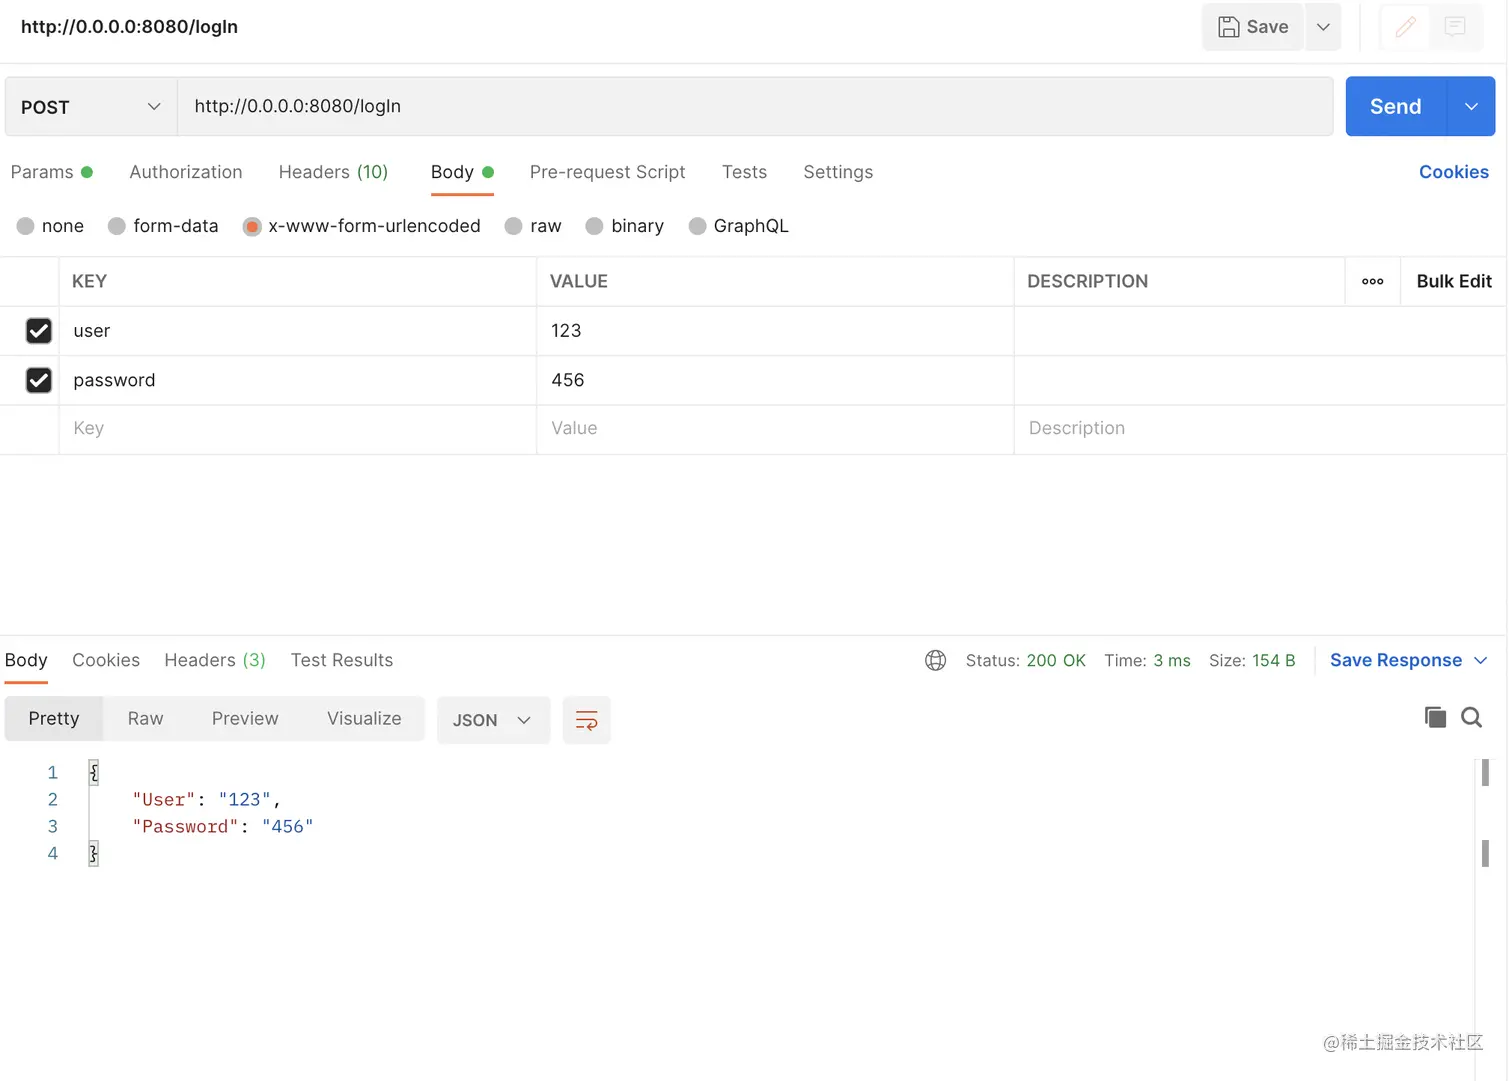Switch to Pretty view
This screenshot has width=1512, height=1081.
[54, 719]
